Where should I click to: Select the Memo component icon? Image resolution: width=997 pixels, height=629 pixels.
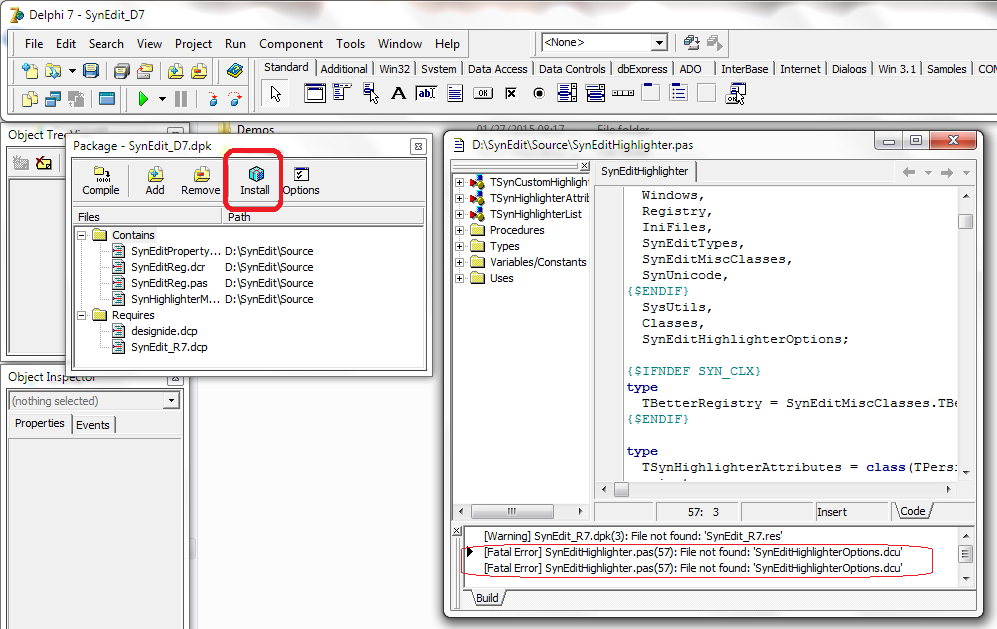click(455, 93)
